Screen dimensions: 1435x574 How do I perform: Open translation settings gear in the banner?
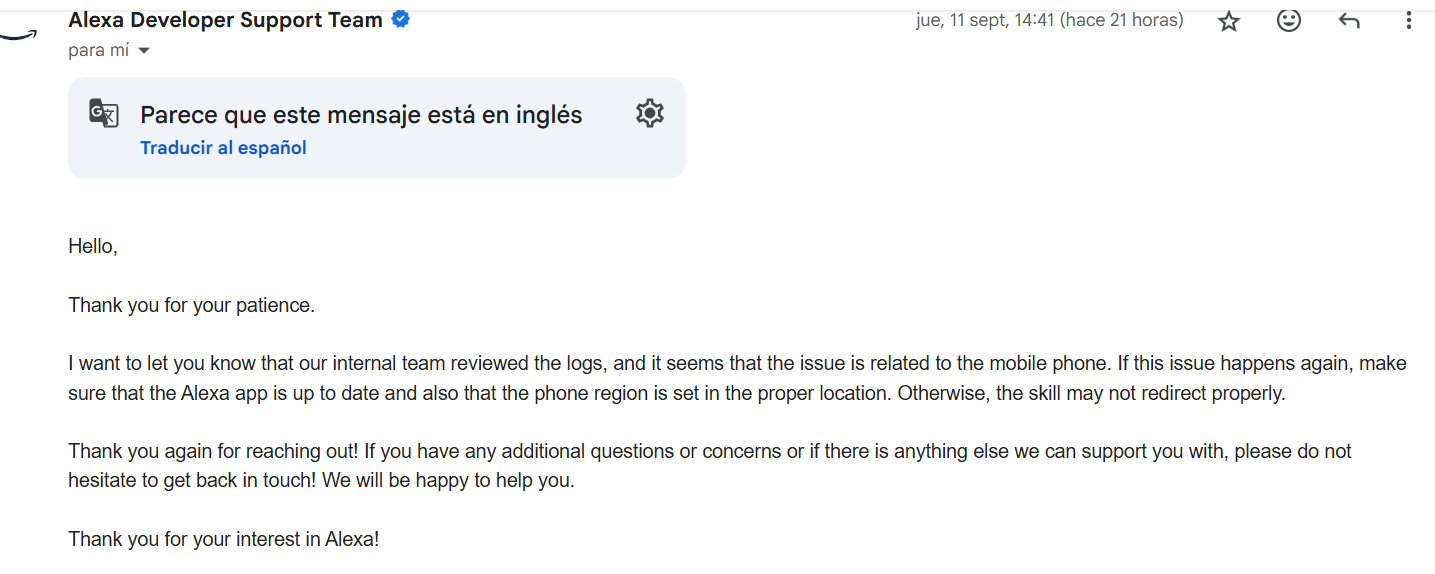[x=650, y=114]
